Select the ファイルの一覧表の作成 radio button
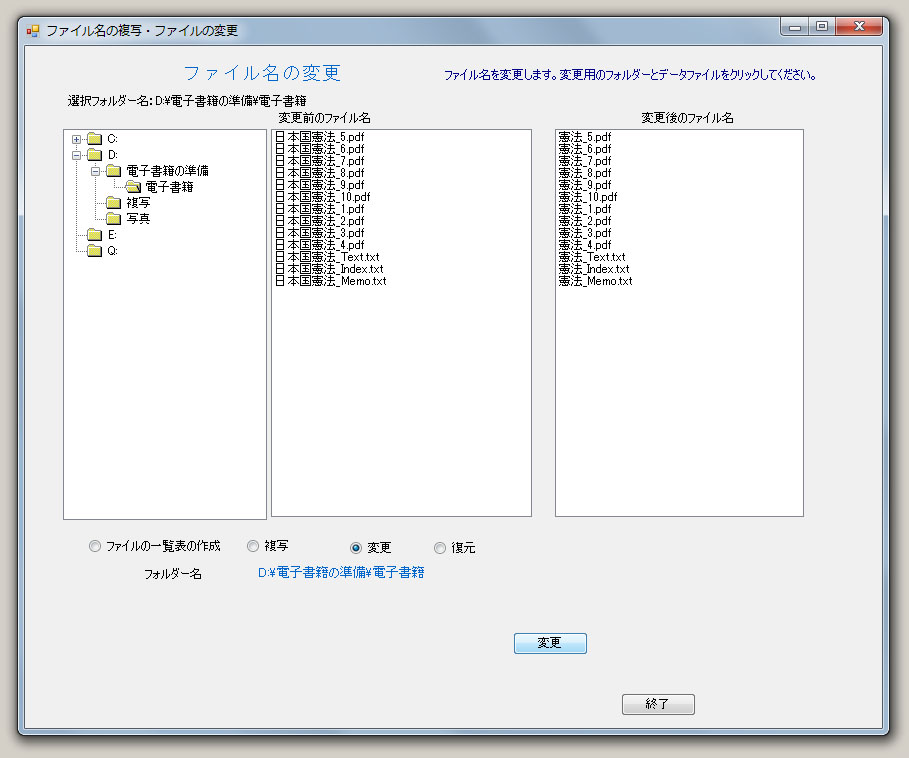Image resolution: width=909 pixels, height=758 pixels. pyautogui.click(x=95, y=546)
